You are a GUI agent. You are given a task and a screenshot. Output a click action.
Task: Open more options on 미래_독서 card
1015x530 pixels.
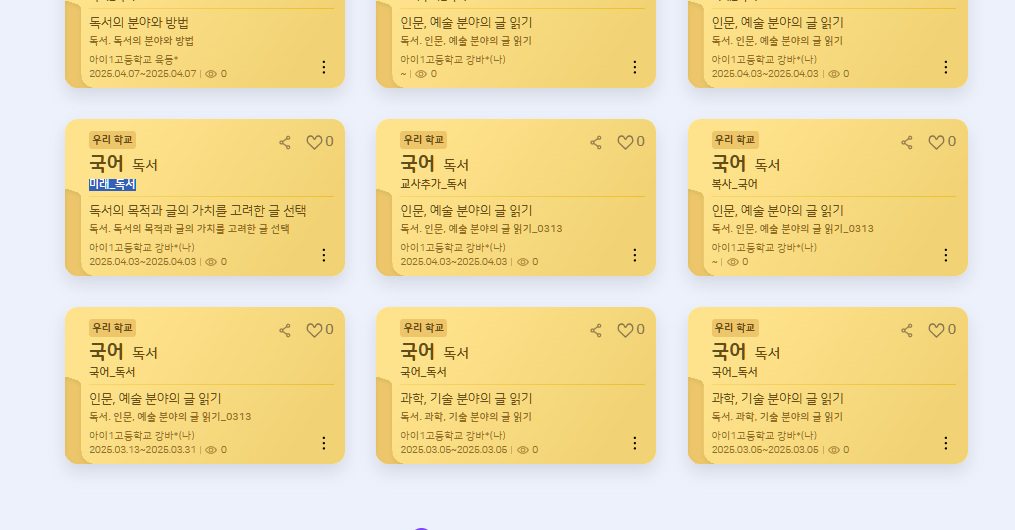click(324, 255)
